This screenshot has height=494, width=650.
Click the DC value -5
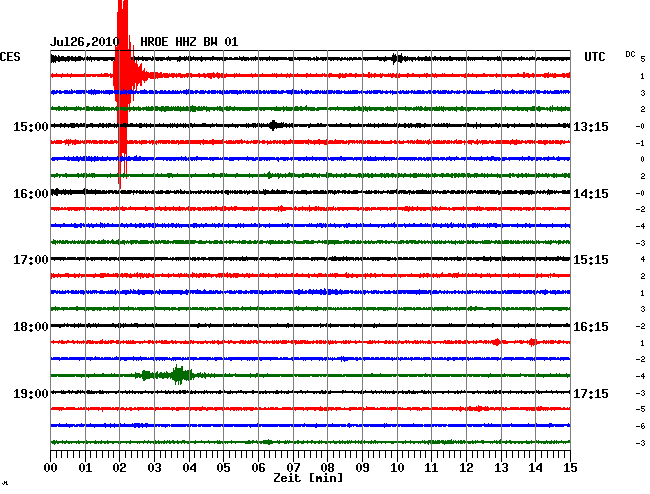640,409
